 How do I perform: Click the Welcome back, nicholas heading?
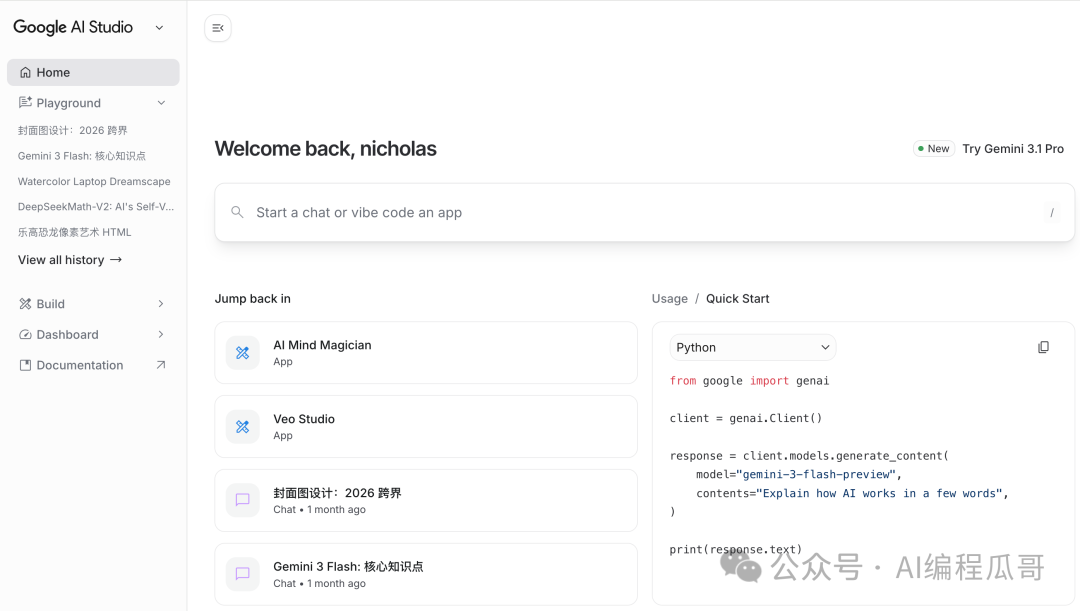[x=326, y=149]
